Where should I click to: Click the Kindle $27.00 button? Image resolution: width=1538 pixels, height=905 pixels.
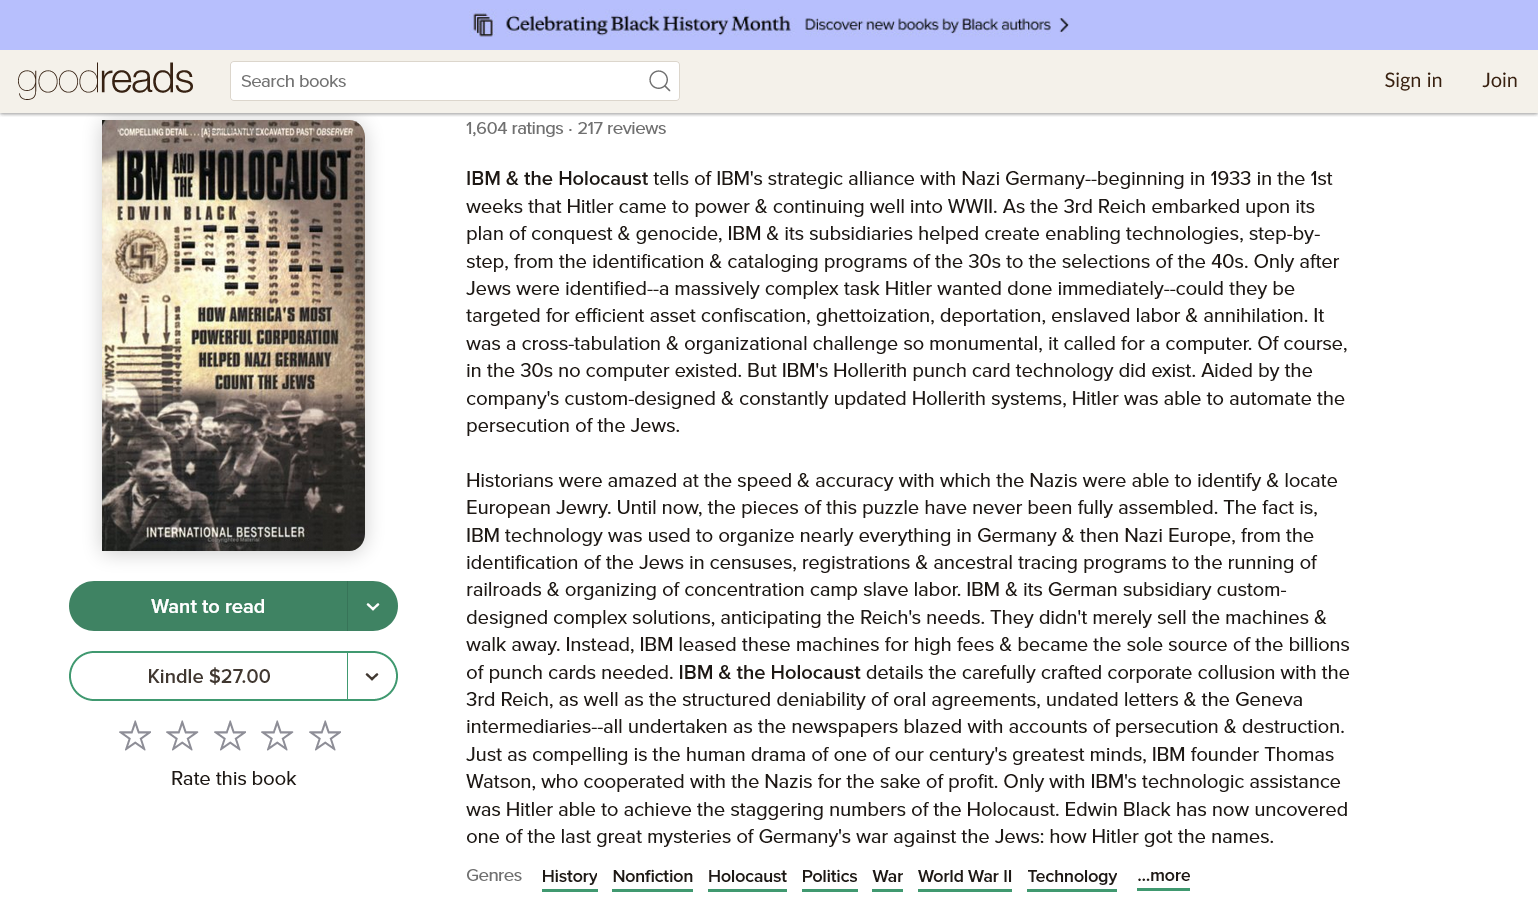[x=209, y=676]
